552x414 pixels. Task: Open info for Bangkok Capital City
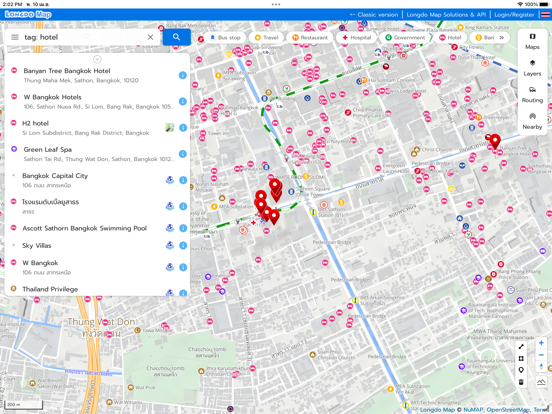tap(183, 180)
